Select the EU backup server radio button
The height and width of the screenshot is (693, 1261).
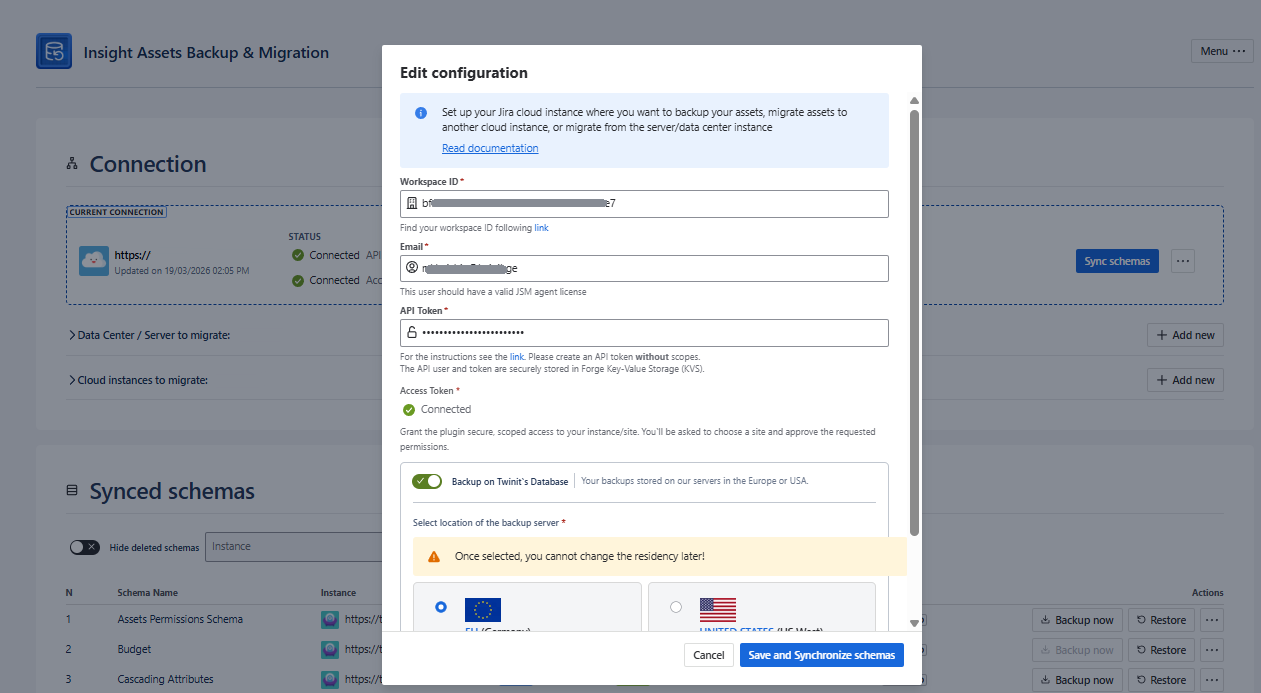click(441, 607)
